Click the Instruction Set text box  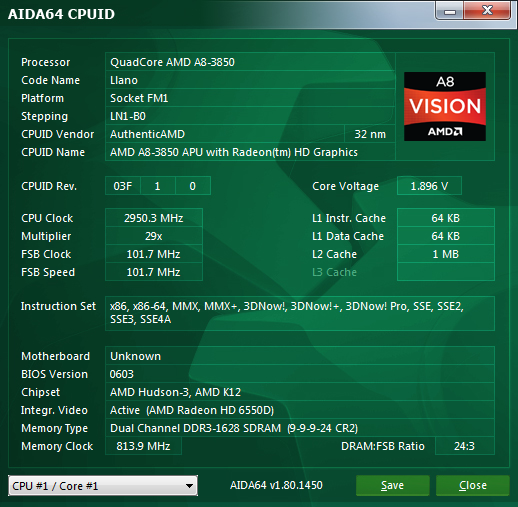pyautogui.click(x=300, y=313)
